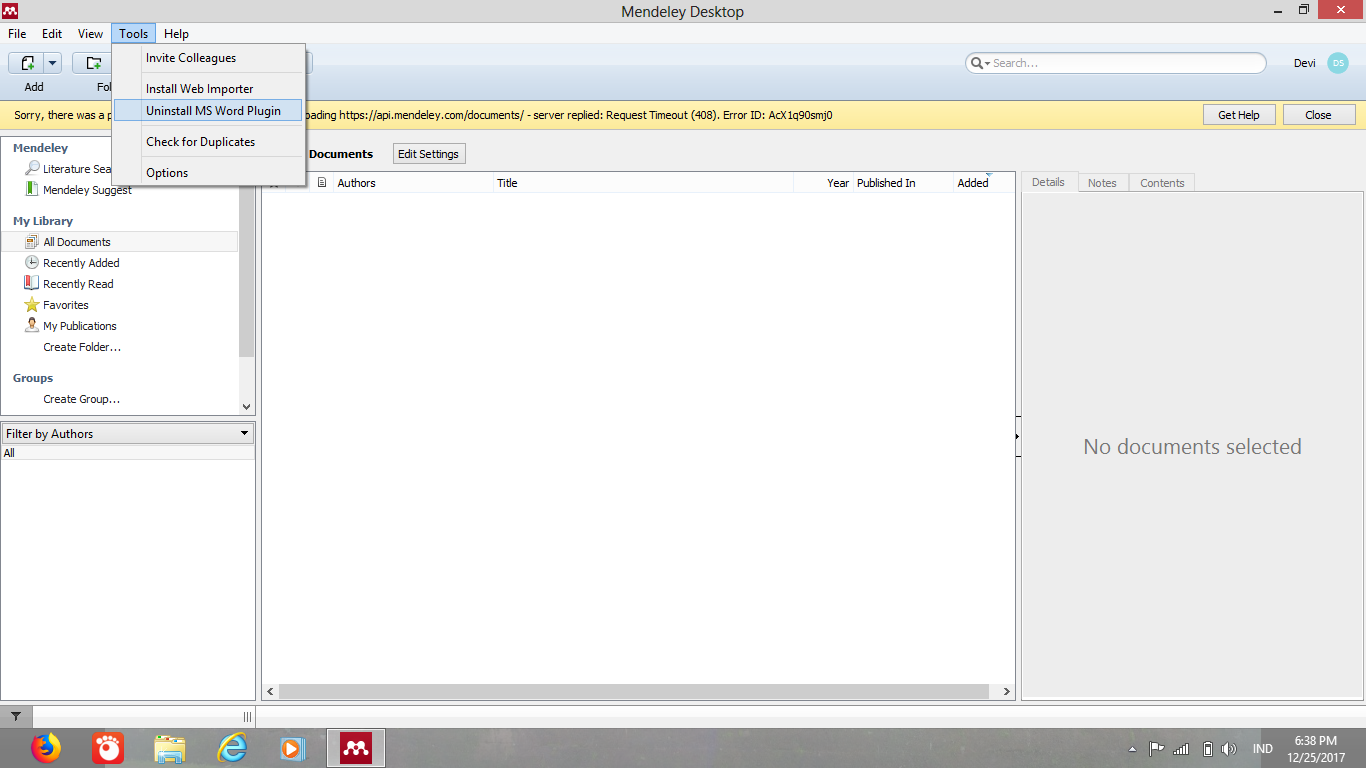Screen dimensions: 1366x768
Task: Select All in the author filter list
Action: tap(128, 453)
